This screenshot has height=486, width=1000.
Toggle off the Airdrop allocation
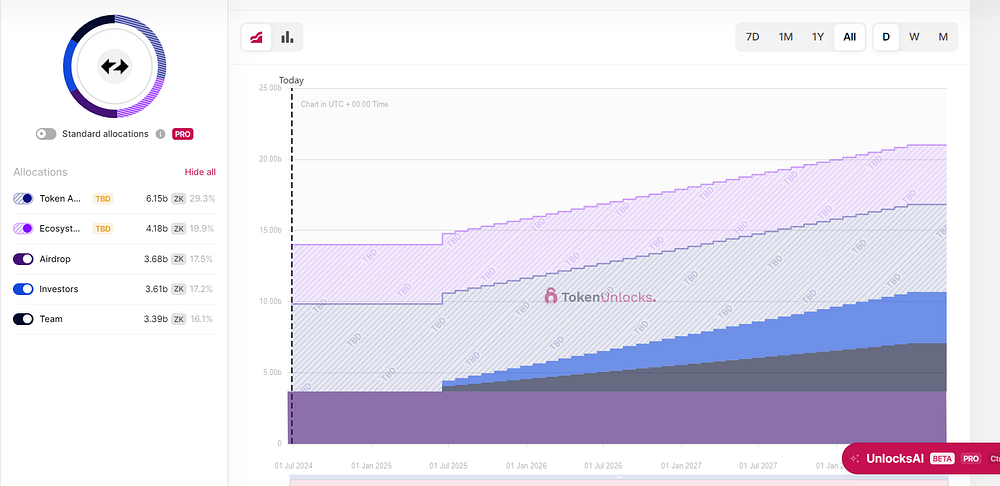[23, 259]
